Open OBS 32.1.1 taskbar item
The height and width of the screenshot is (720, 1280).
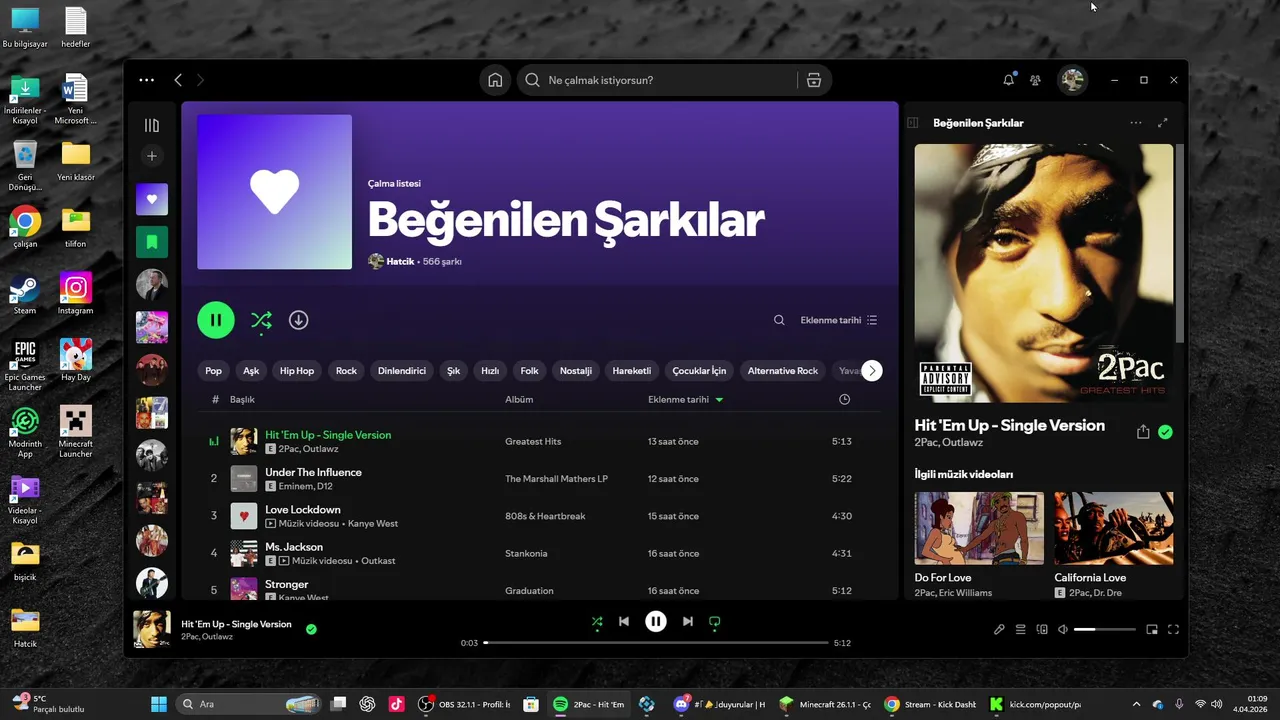(x=464, y=704)
